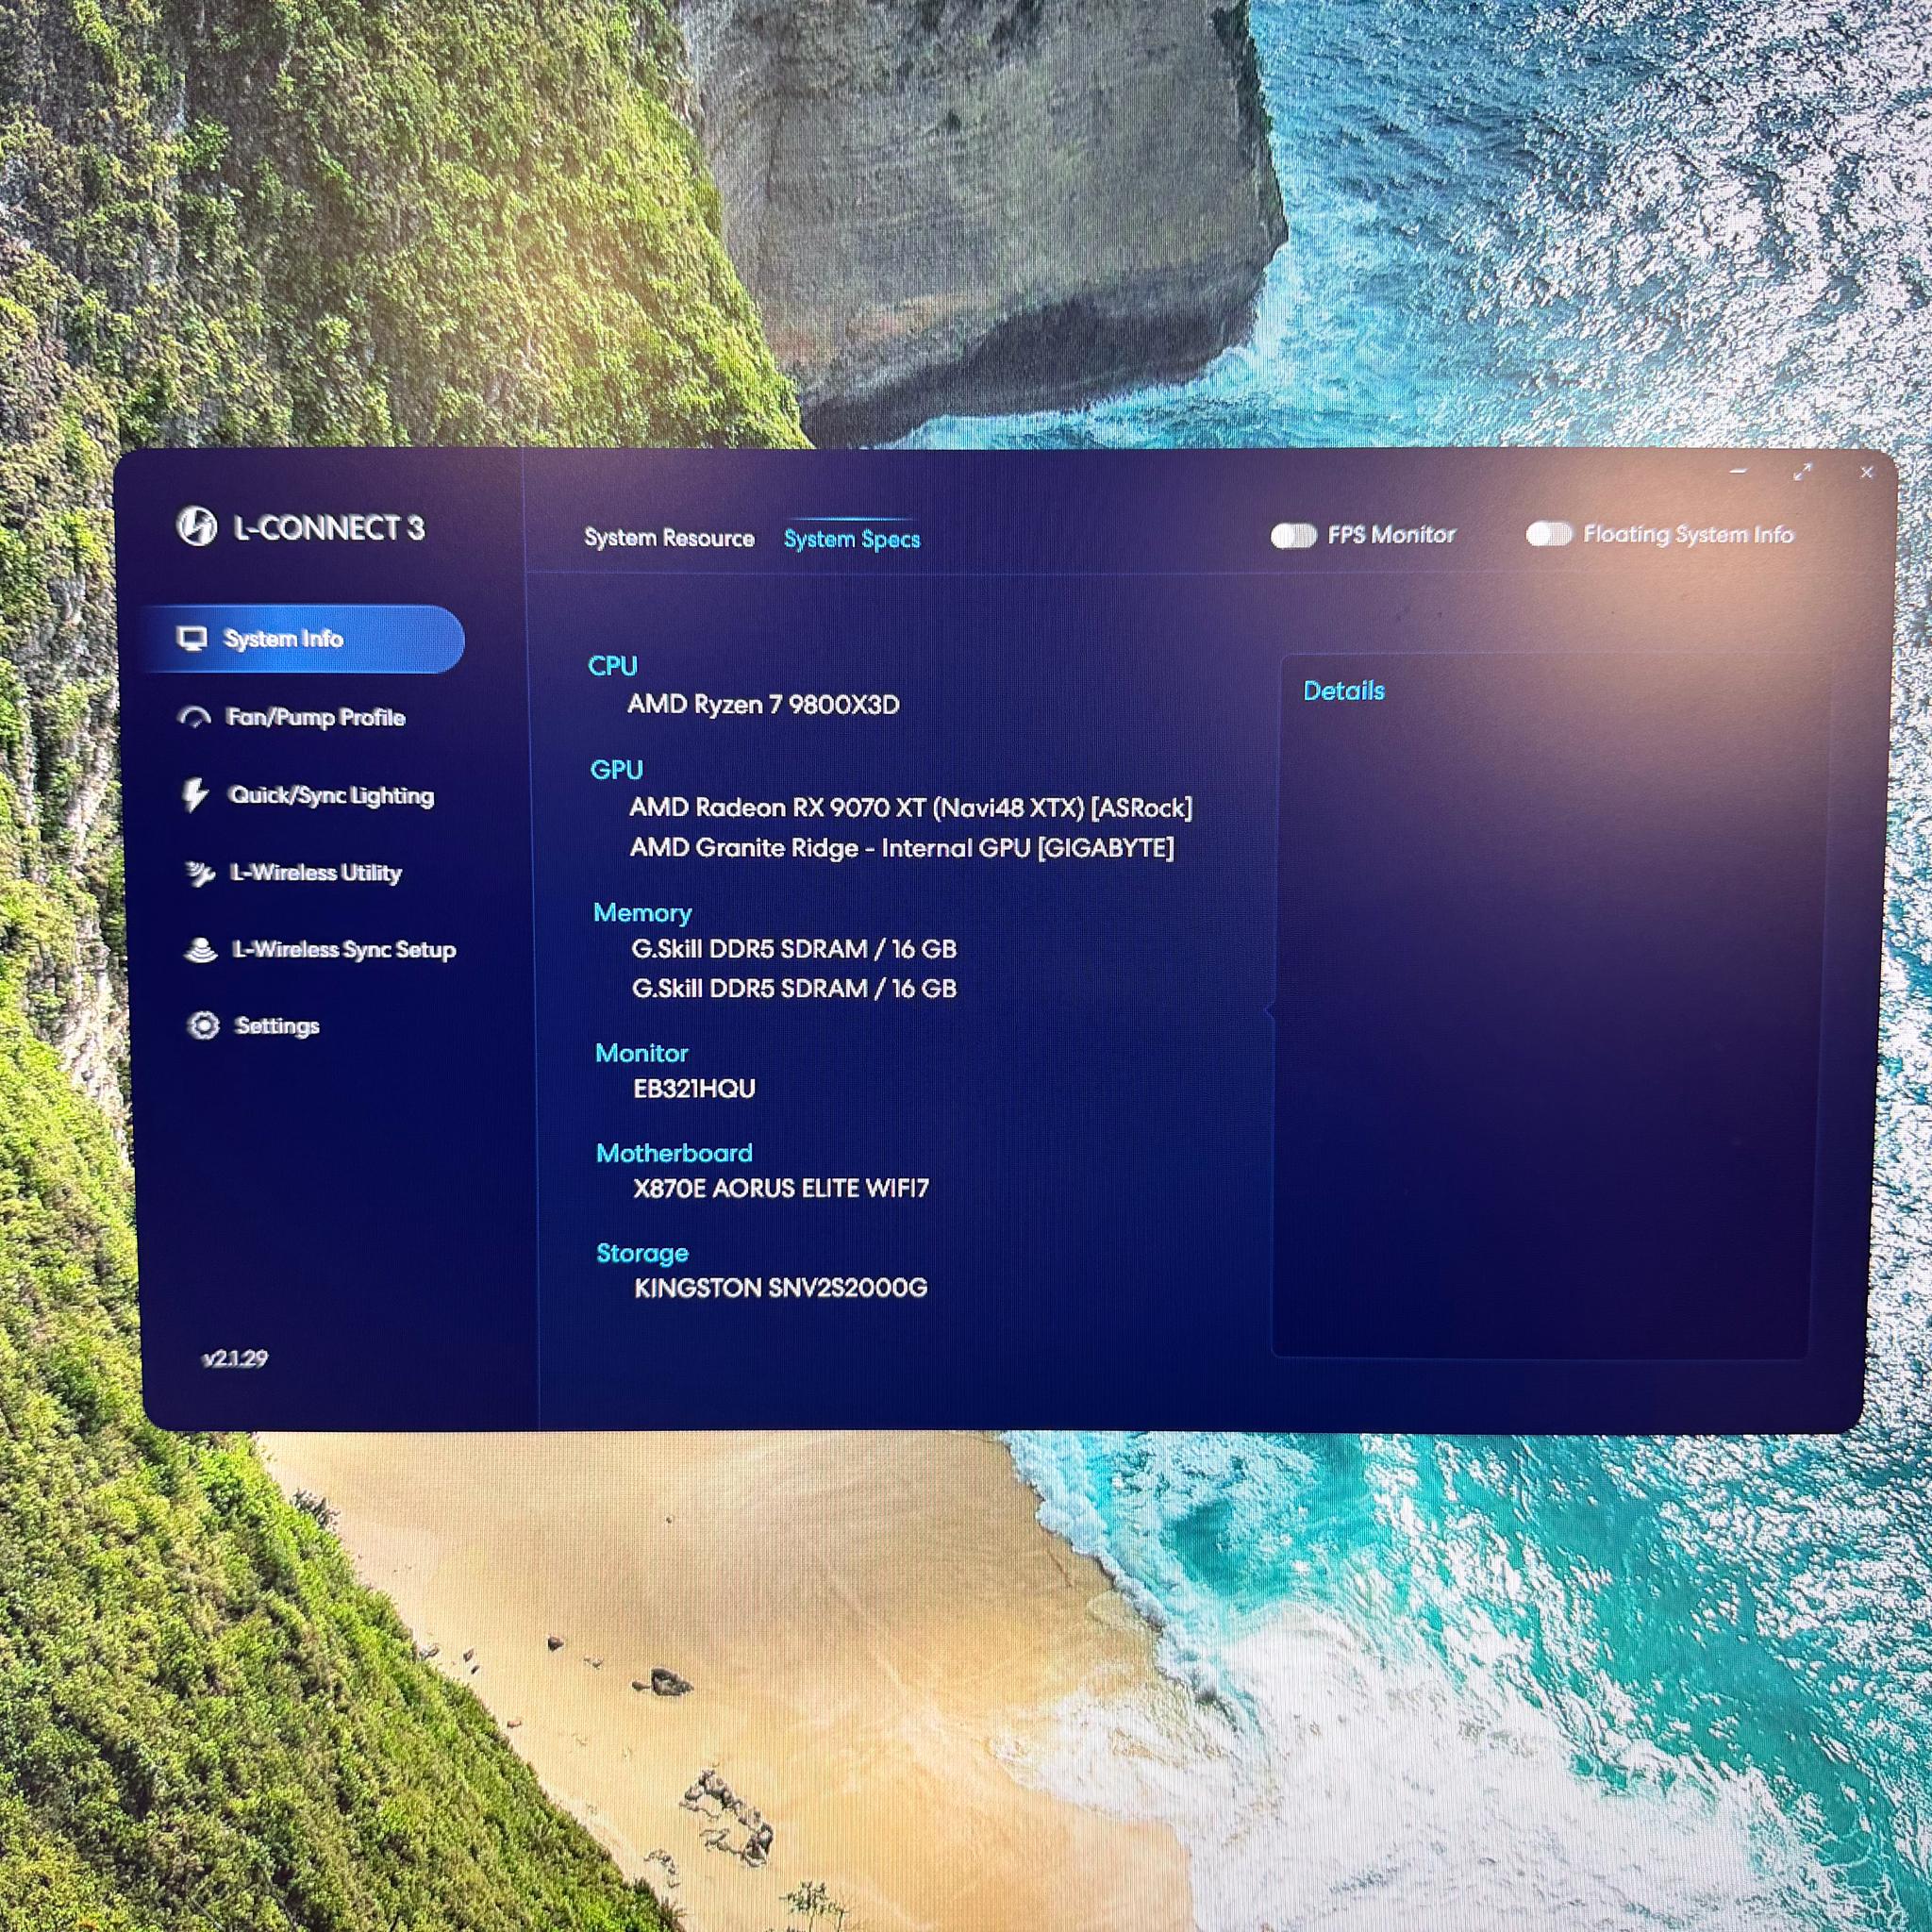Click the Fan/Pump Profile gauge icon
This screenshot has height=1932, width=1932.
click(x=194, y=717)
